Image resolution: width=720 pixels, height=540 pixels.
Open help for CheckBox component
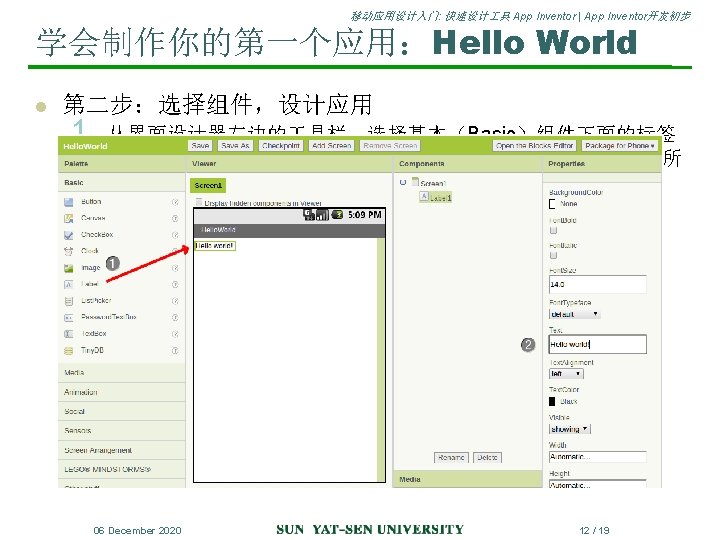coord(175,235)
